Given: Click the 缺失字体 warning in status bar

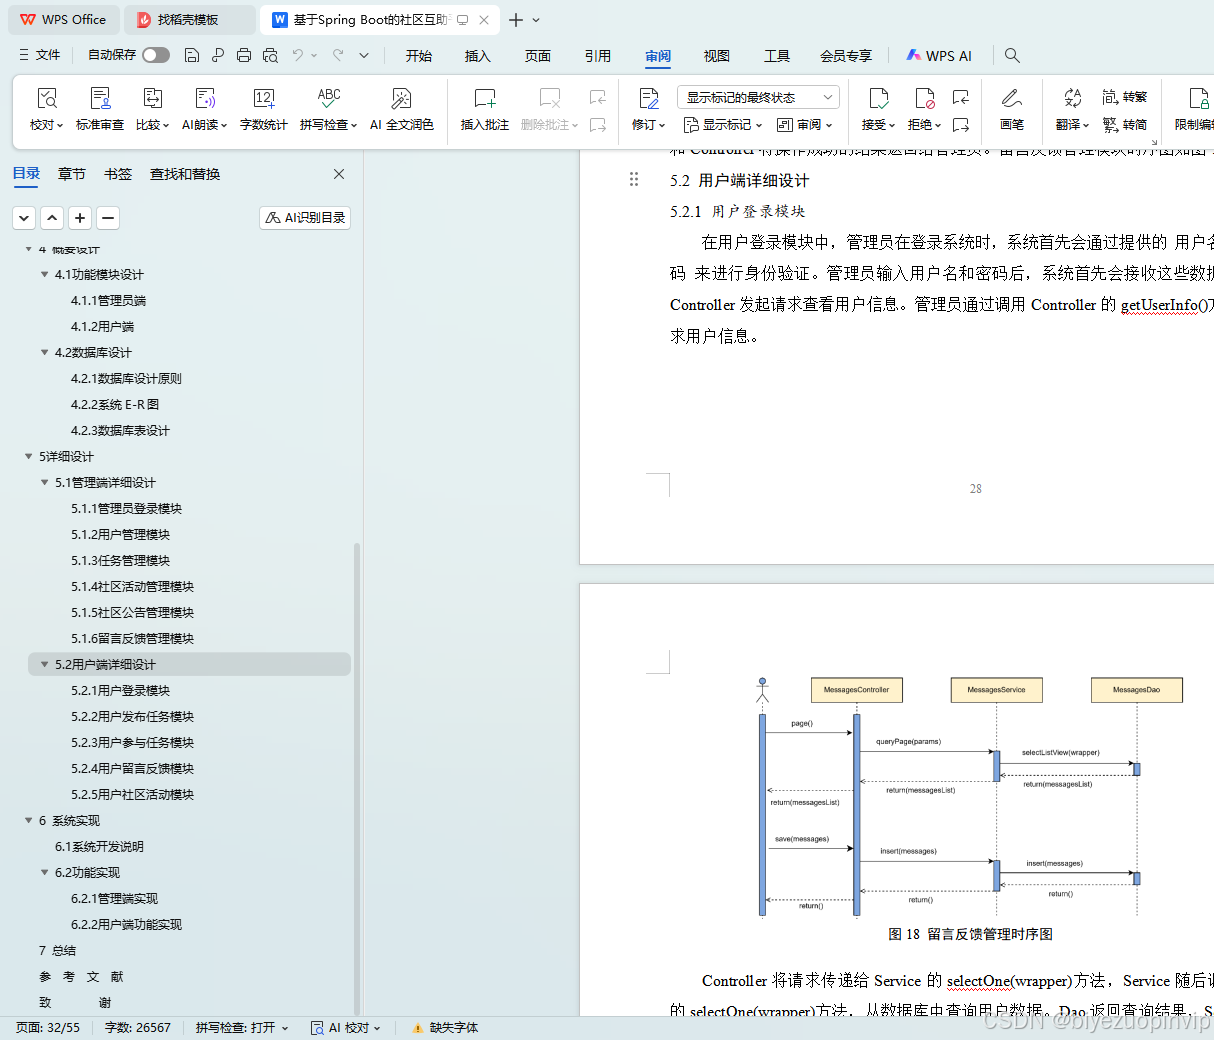Looking at the screenshot, I should pyautogui.click(x=445, y=1028).
